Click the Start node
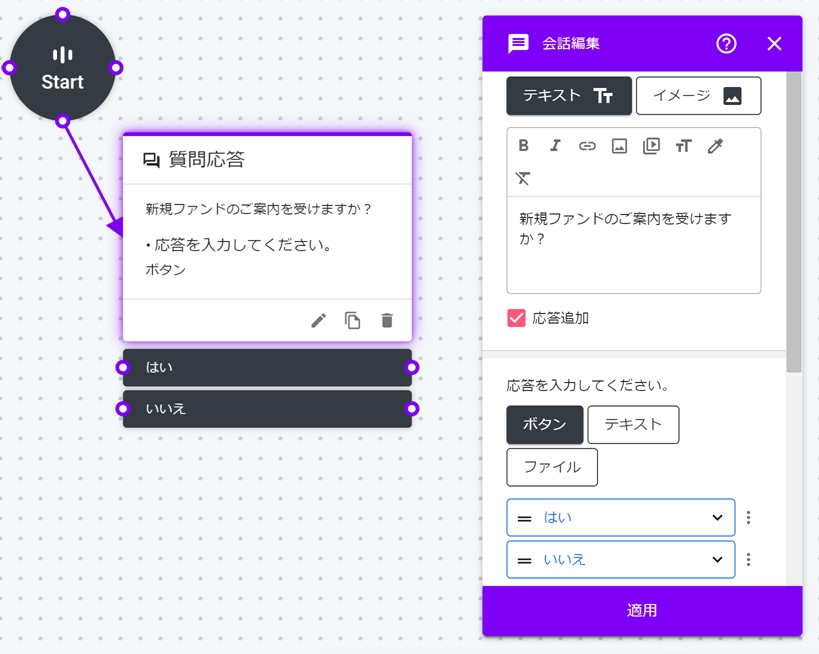The image size is (819, 654). pos(63,68)
